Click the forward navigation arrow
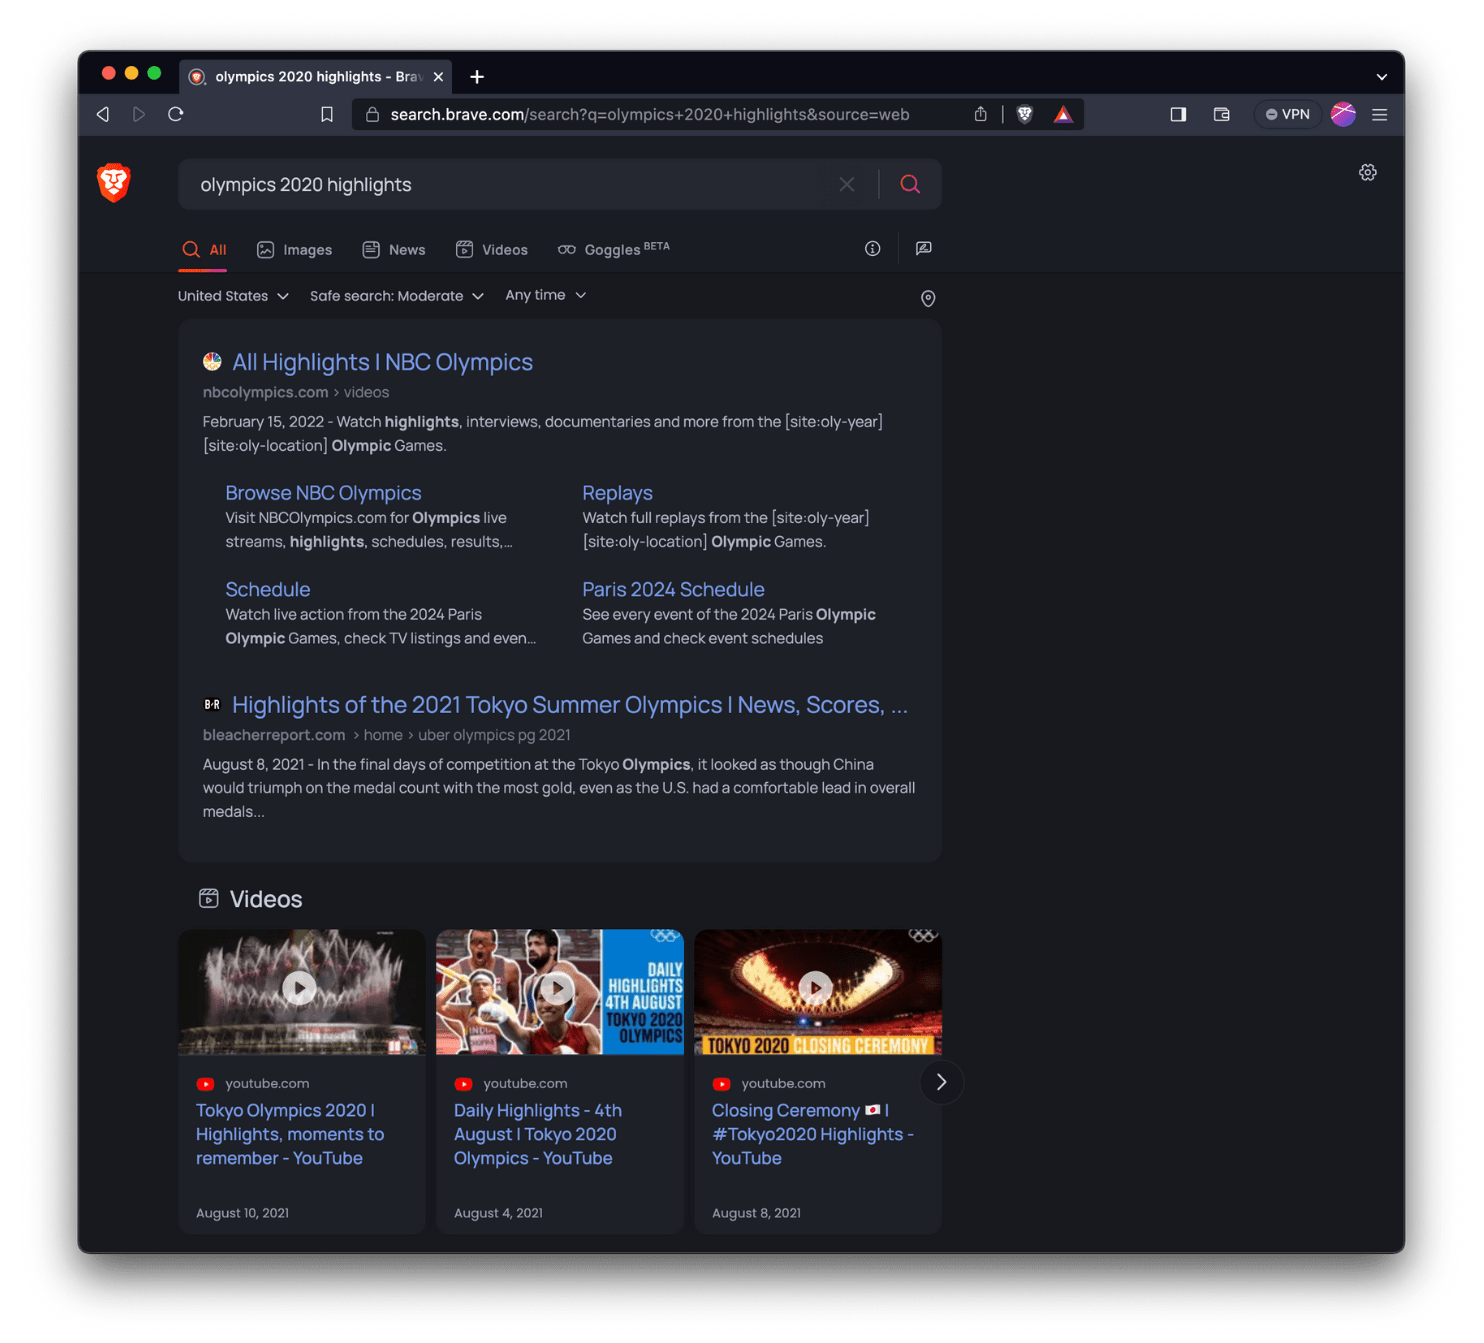The width and height of the screenshot is (1484, 1343). (139, 115)
